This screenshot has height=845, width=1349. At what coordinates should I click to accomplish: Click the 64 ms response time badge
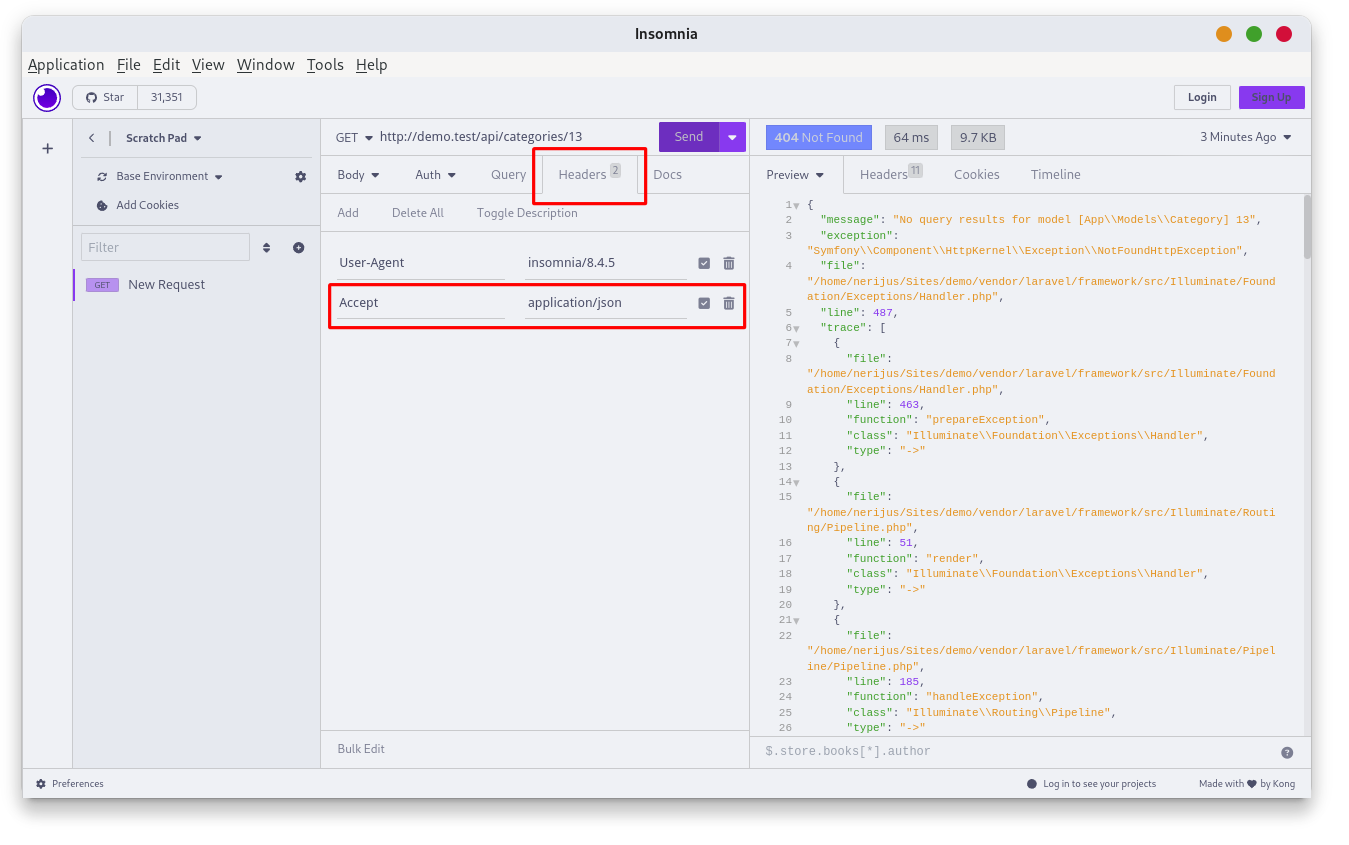click(x=911, y=137)
